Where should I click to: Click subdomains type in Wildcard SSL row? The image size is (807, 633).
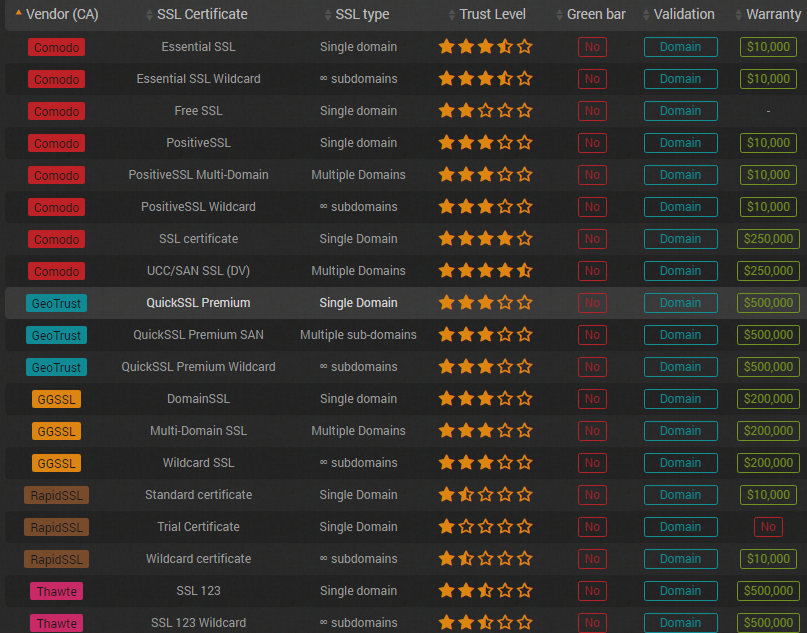coord(358,463)
